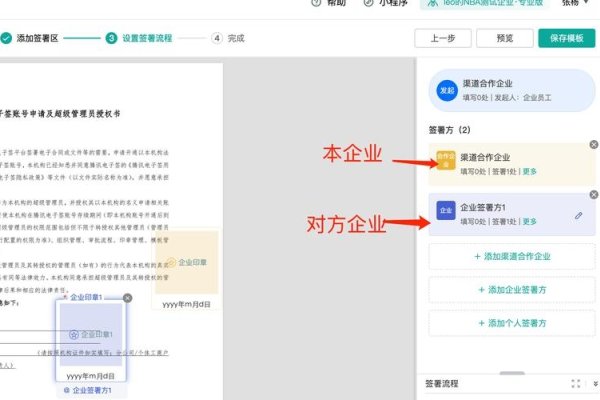Click the 帮助 help icon

(316, 3)
